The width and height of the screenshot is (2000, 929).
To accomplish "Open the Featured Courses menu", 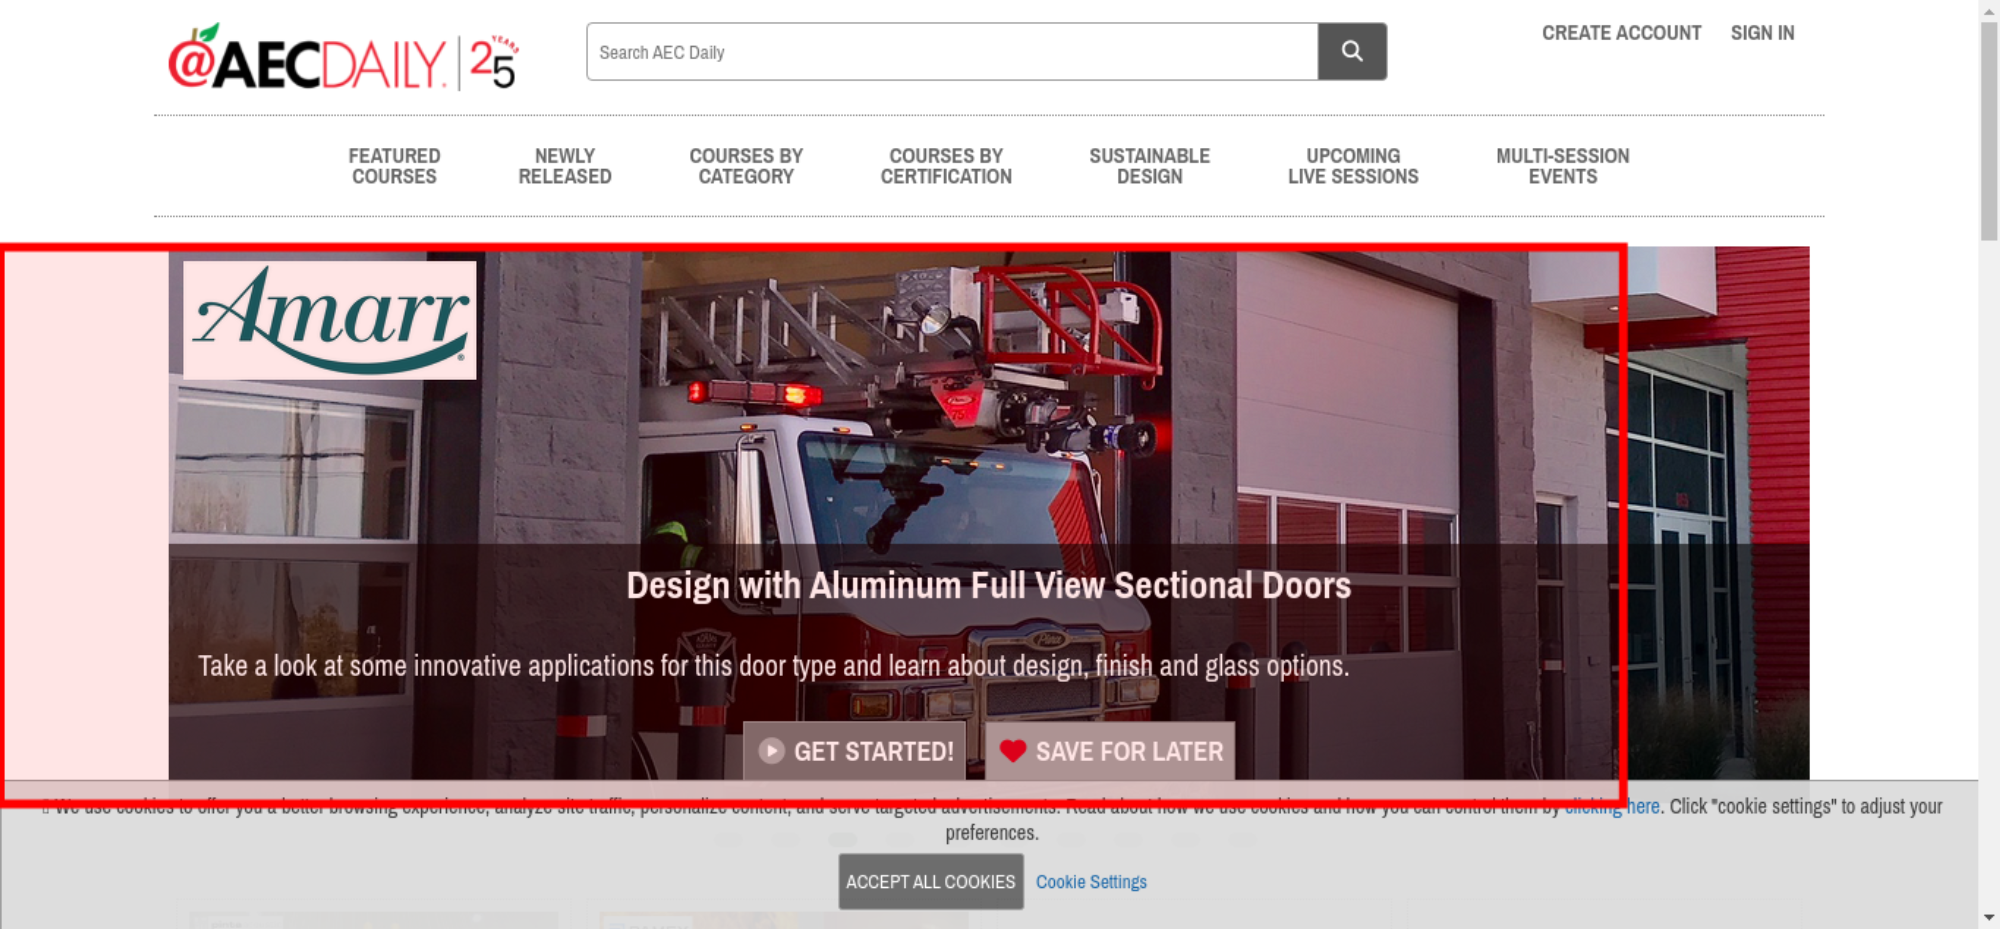I will pos(394,166).
